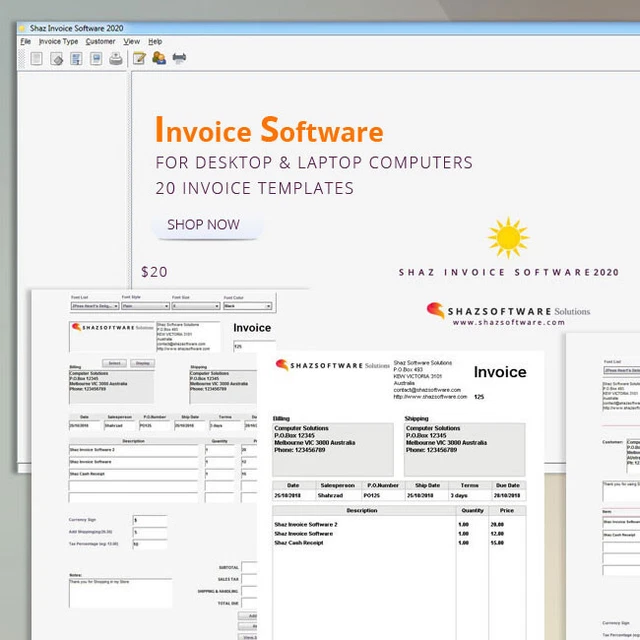Click description field 'Shaz Invoice Software 2'
Viewport: 640px width, 640px height.
pyautogui.click(x=133, y=450)
